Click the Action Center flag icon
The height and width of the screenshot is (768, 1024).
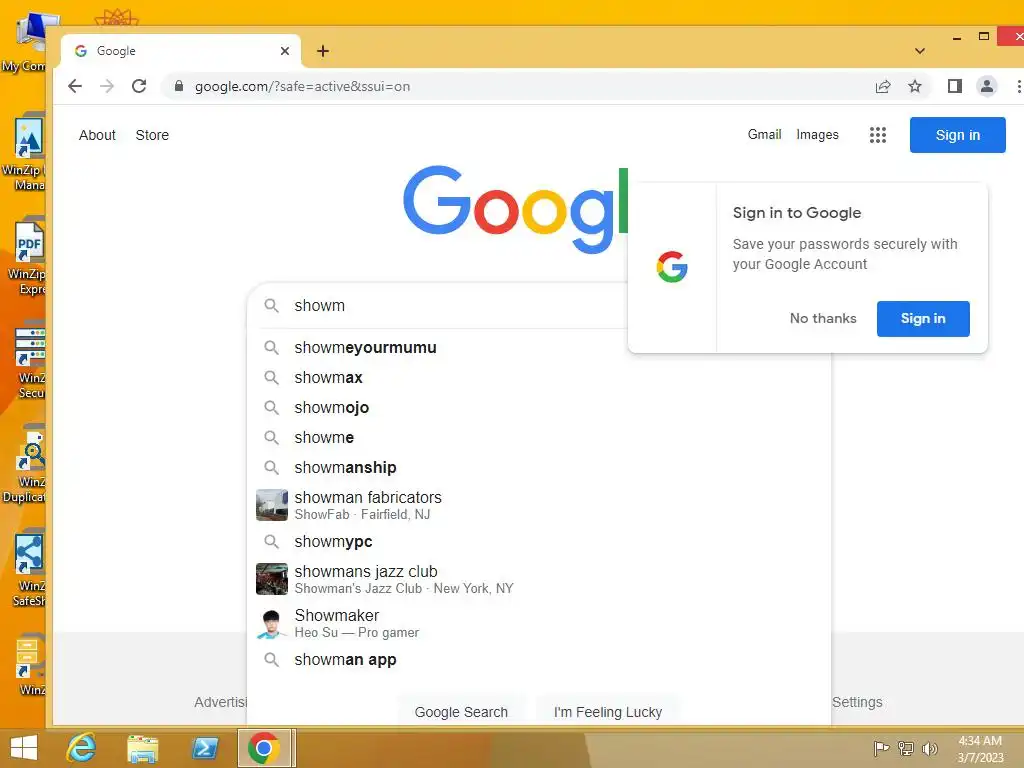point(881,748)
